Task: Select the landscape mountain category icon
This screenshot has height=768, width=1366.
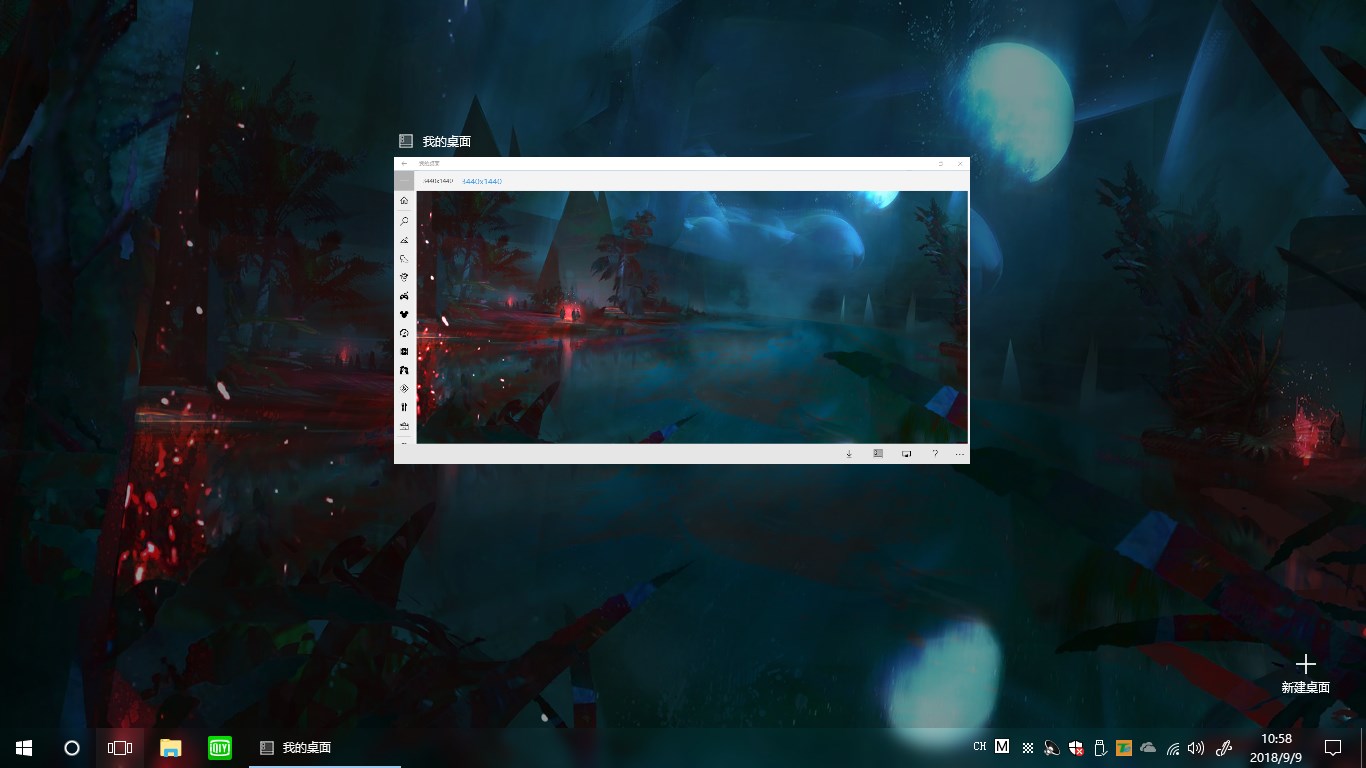Action: [x=404, y=239]
